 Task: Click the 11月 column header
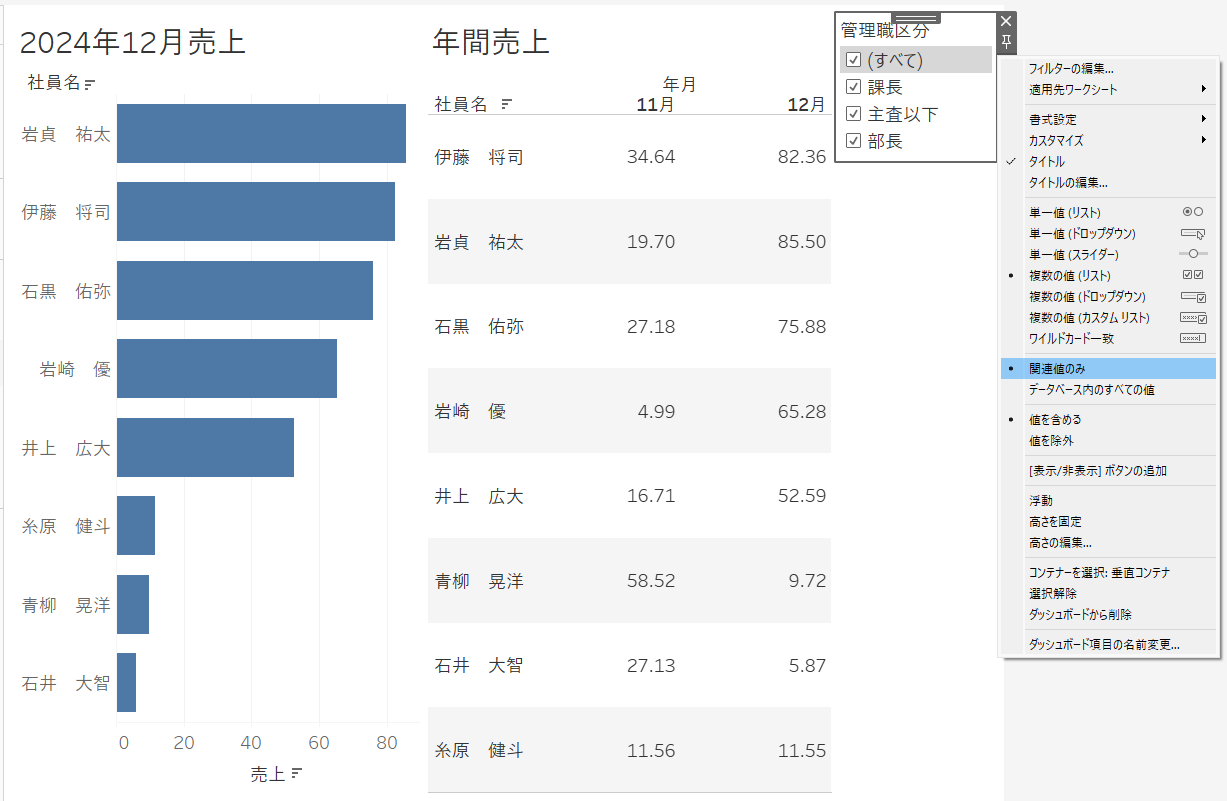[x=655, y=104]
